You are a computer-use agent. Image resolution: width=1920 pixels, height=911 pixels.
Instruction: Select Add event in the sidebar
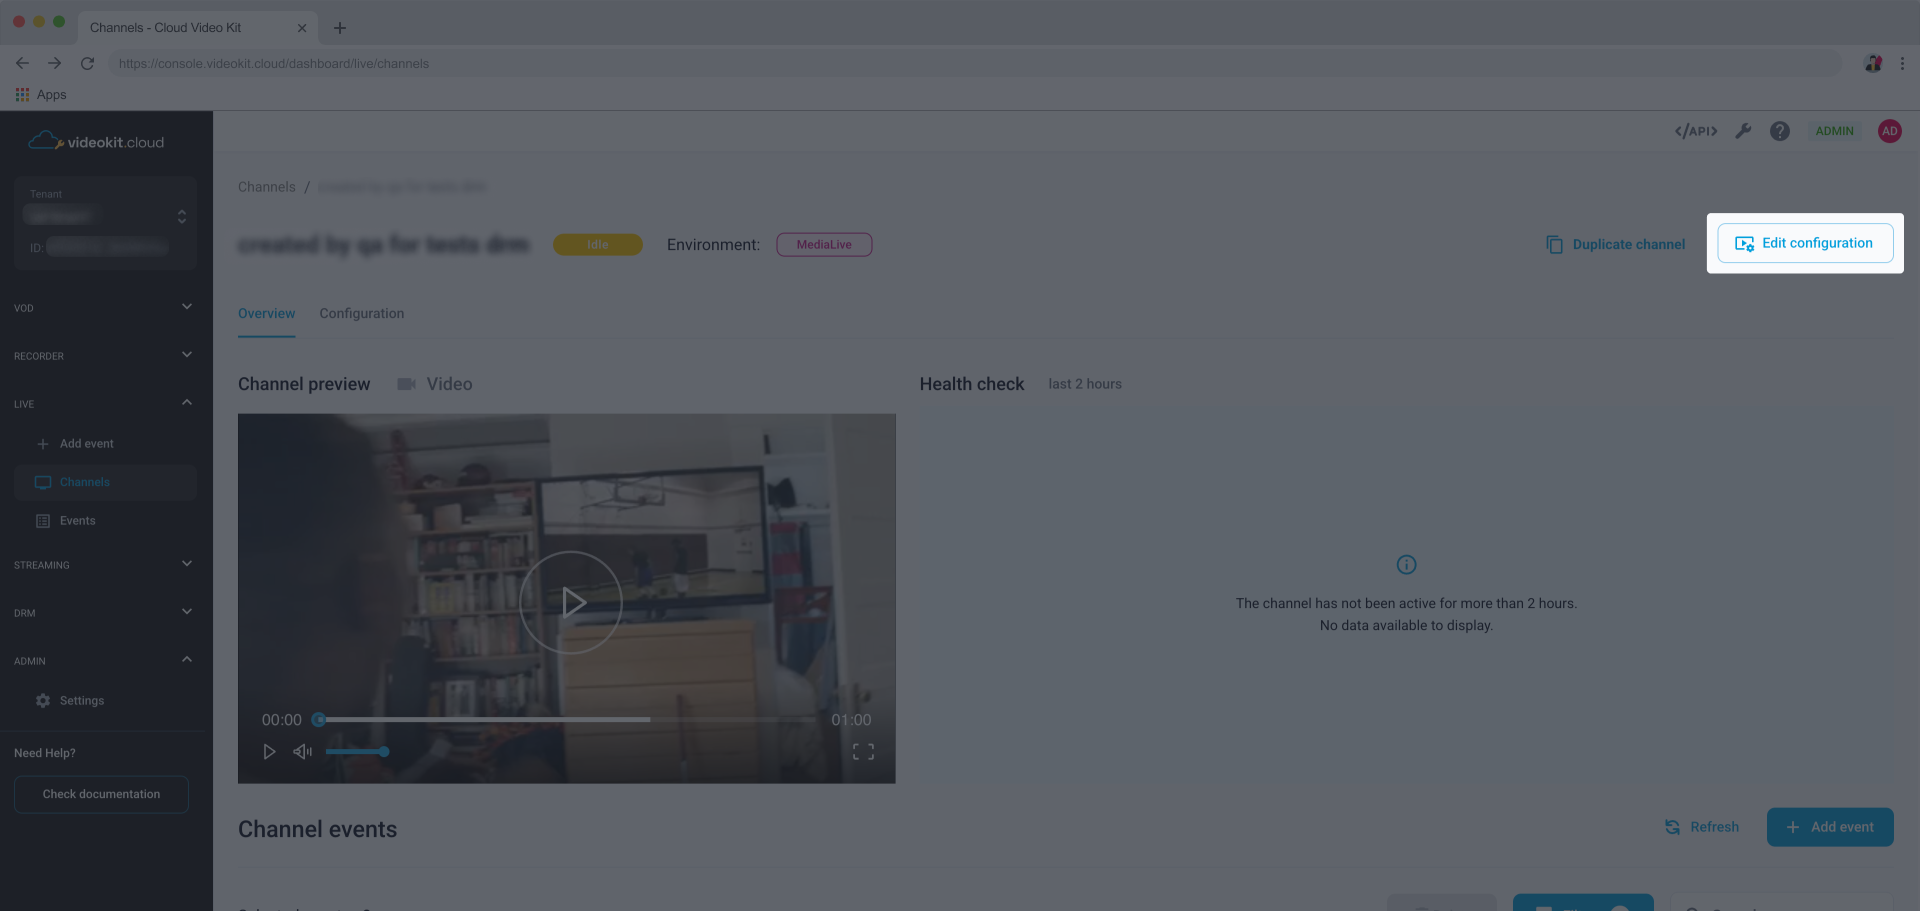coord(105,443)
